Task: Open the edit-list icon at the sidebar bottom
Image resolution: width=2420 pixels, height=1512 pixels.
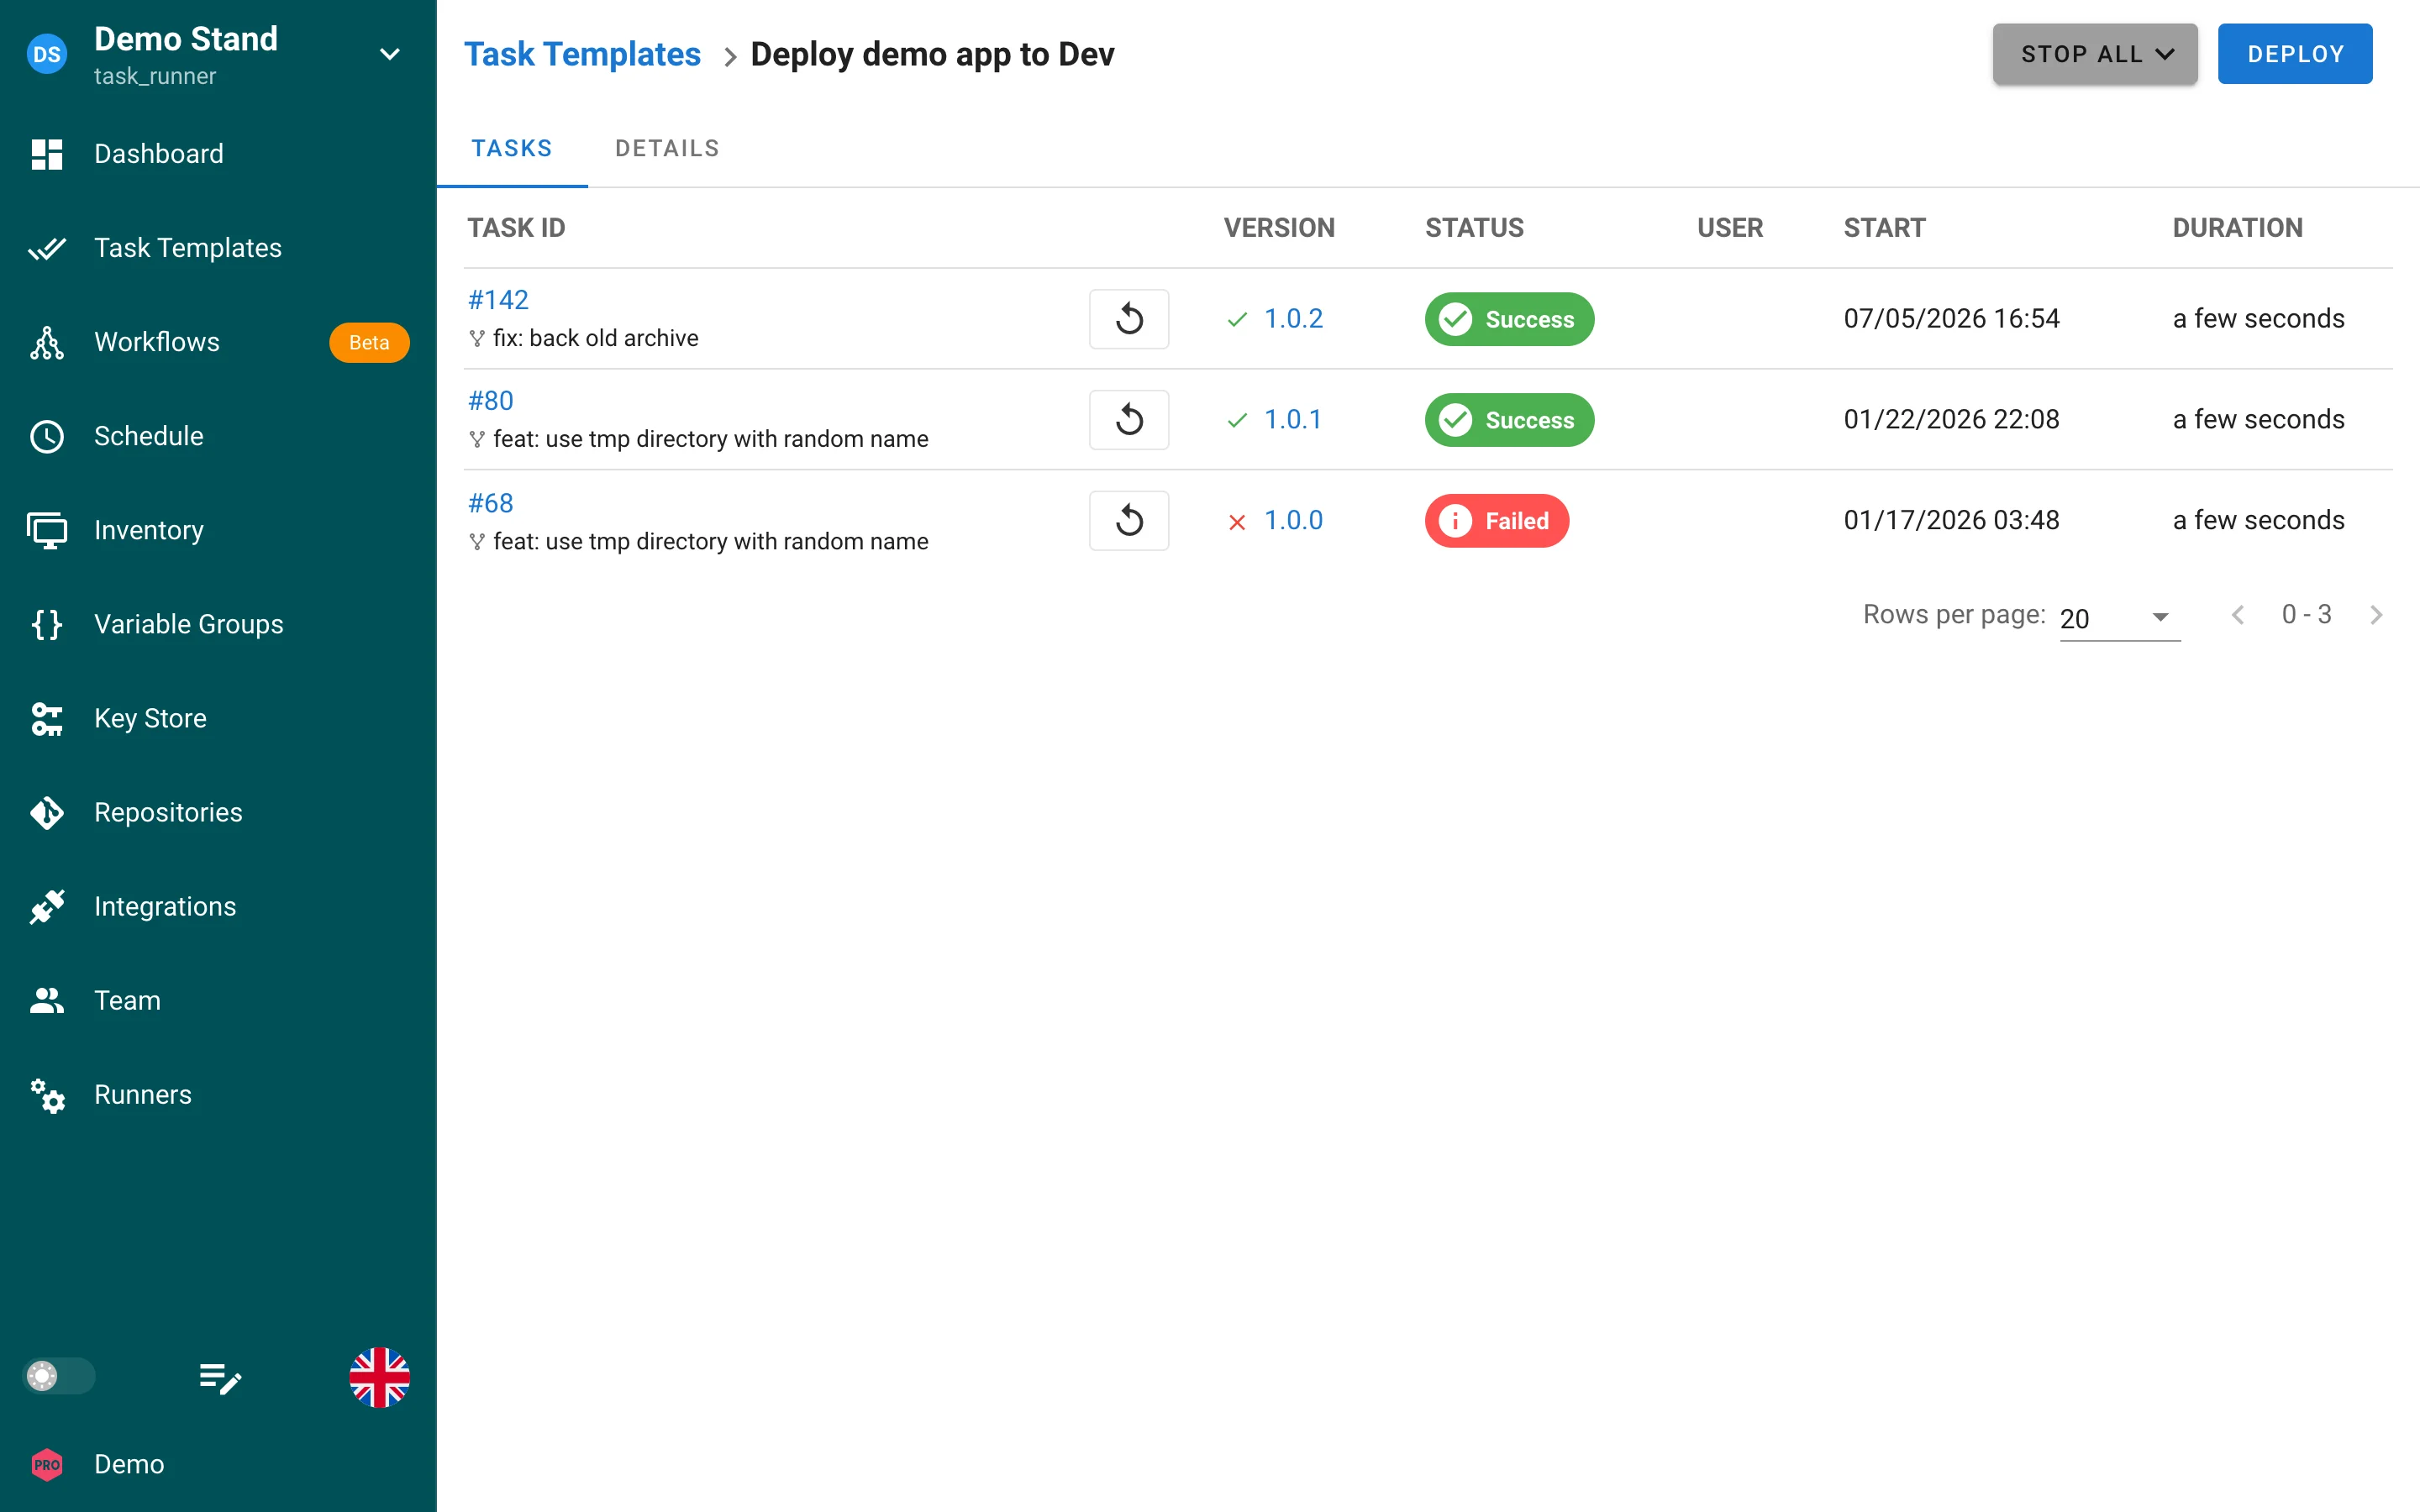Action: [x=220, y=1378]
